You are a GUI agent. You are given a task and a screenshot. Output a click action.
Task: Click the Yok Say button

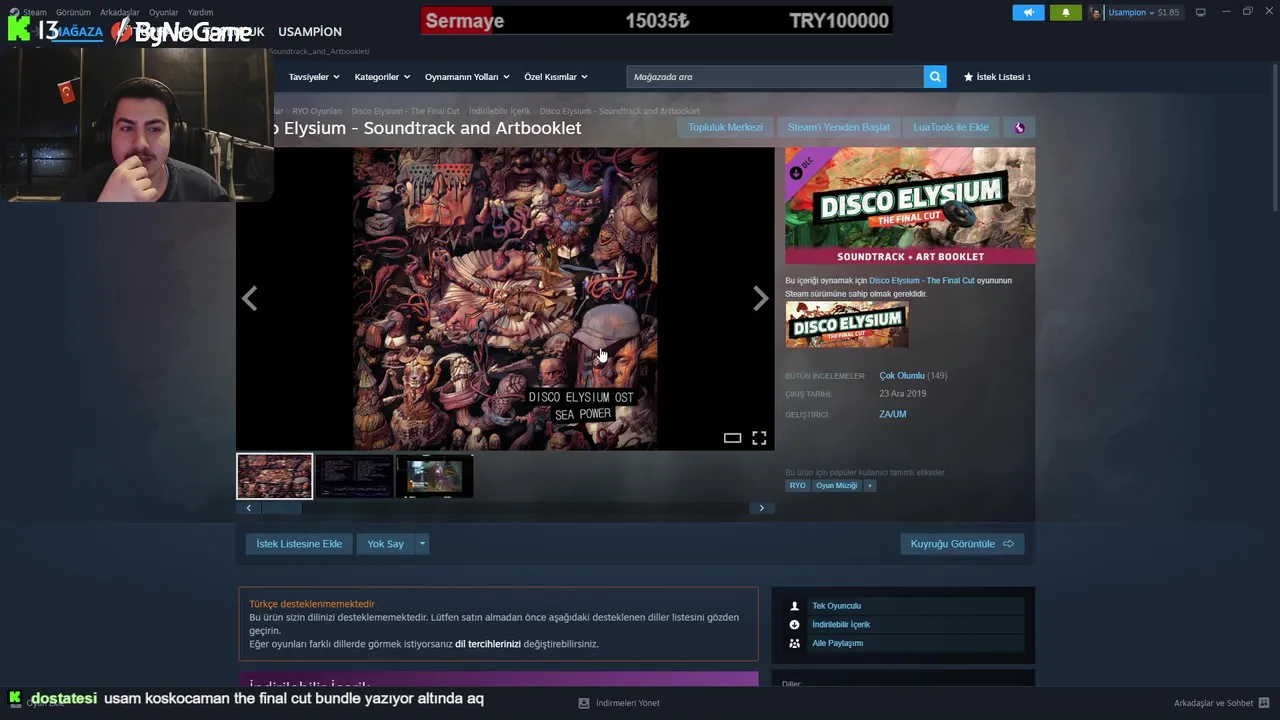tap(385, 544)
